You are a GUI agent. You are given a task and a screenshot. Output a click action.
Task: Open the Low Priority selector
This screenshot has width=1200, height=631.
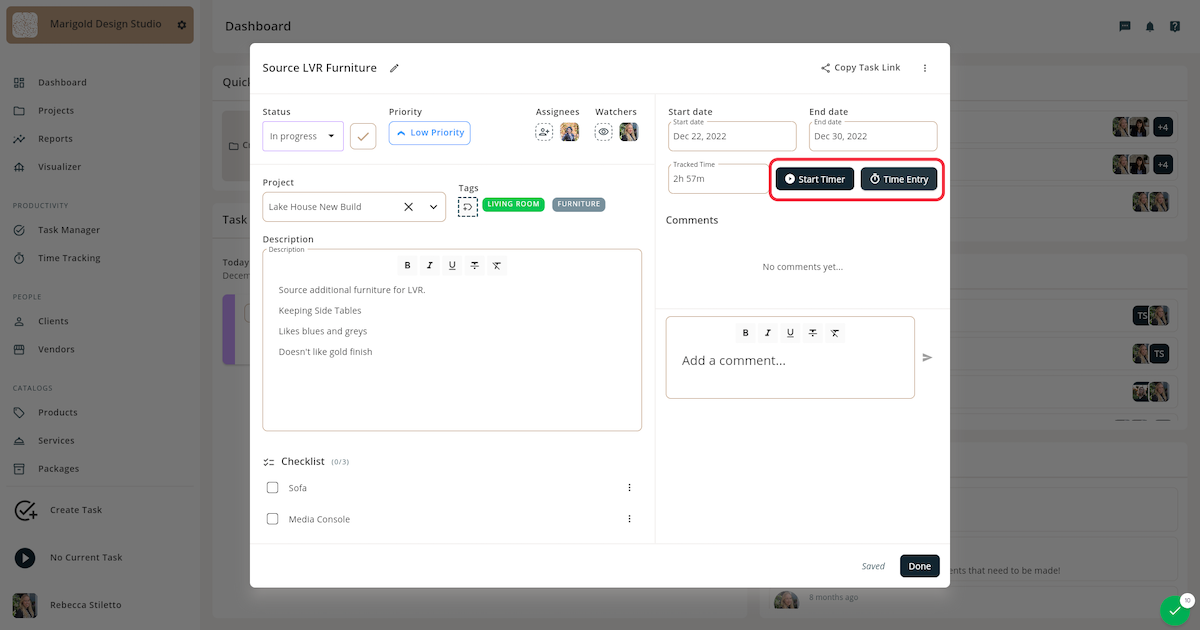click(429, 133)
